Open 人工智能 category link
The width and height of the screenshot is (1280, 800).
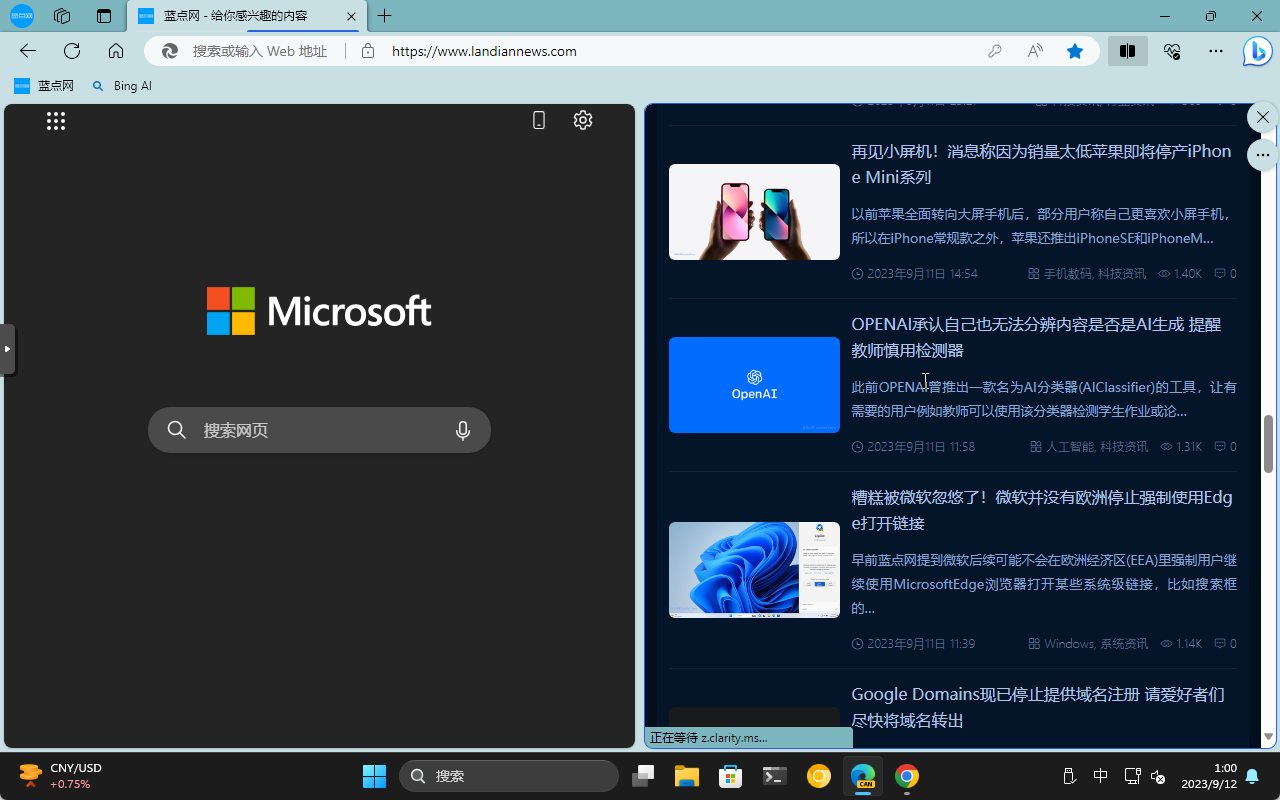tap(1070, 446)
